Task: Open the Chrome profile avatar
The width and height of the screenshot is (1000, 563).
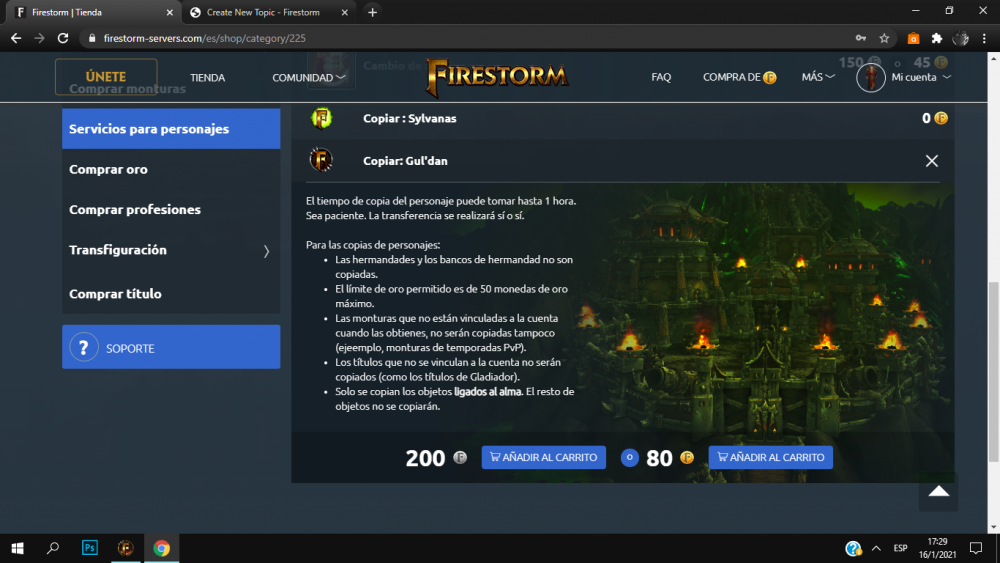Action: 960,38
